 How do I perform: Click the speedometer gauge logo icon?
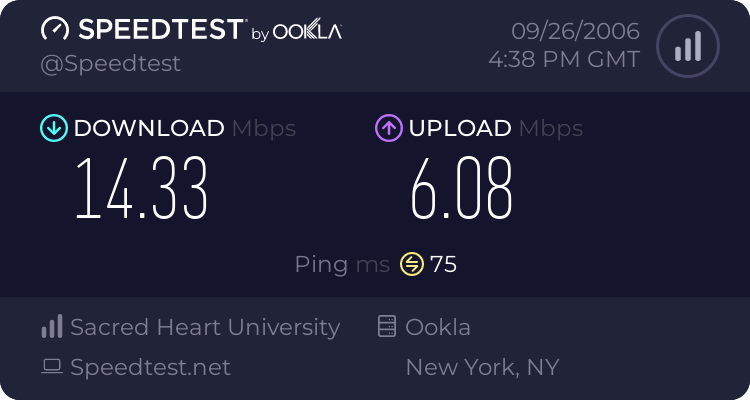(55, 29)
